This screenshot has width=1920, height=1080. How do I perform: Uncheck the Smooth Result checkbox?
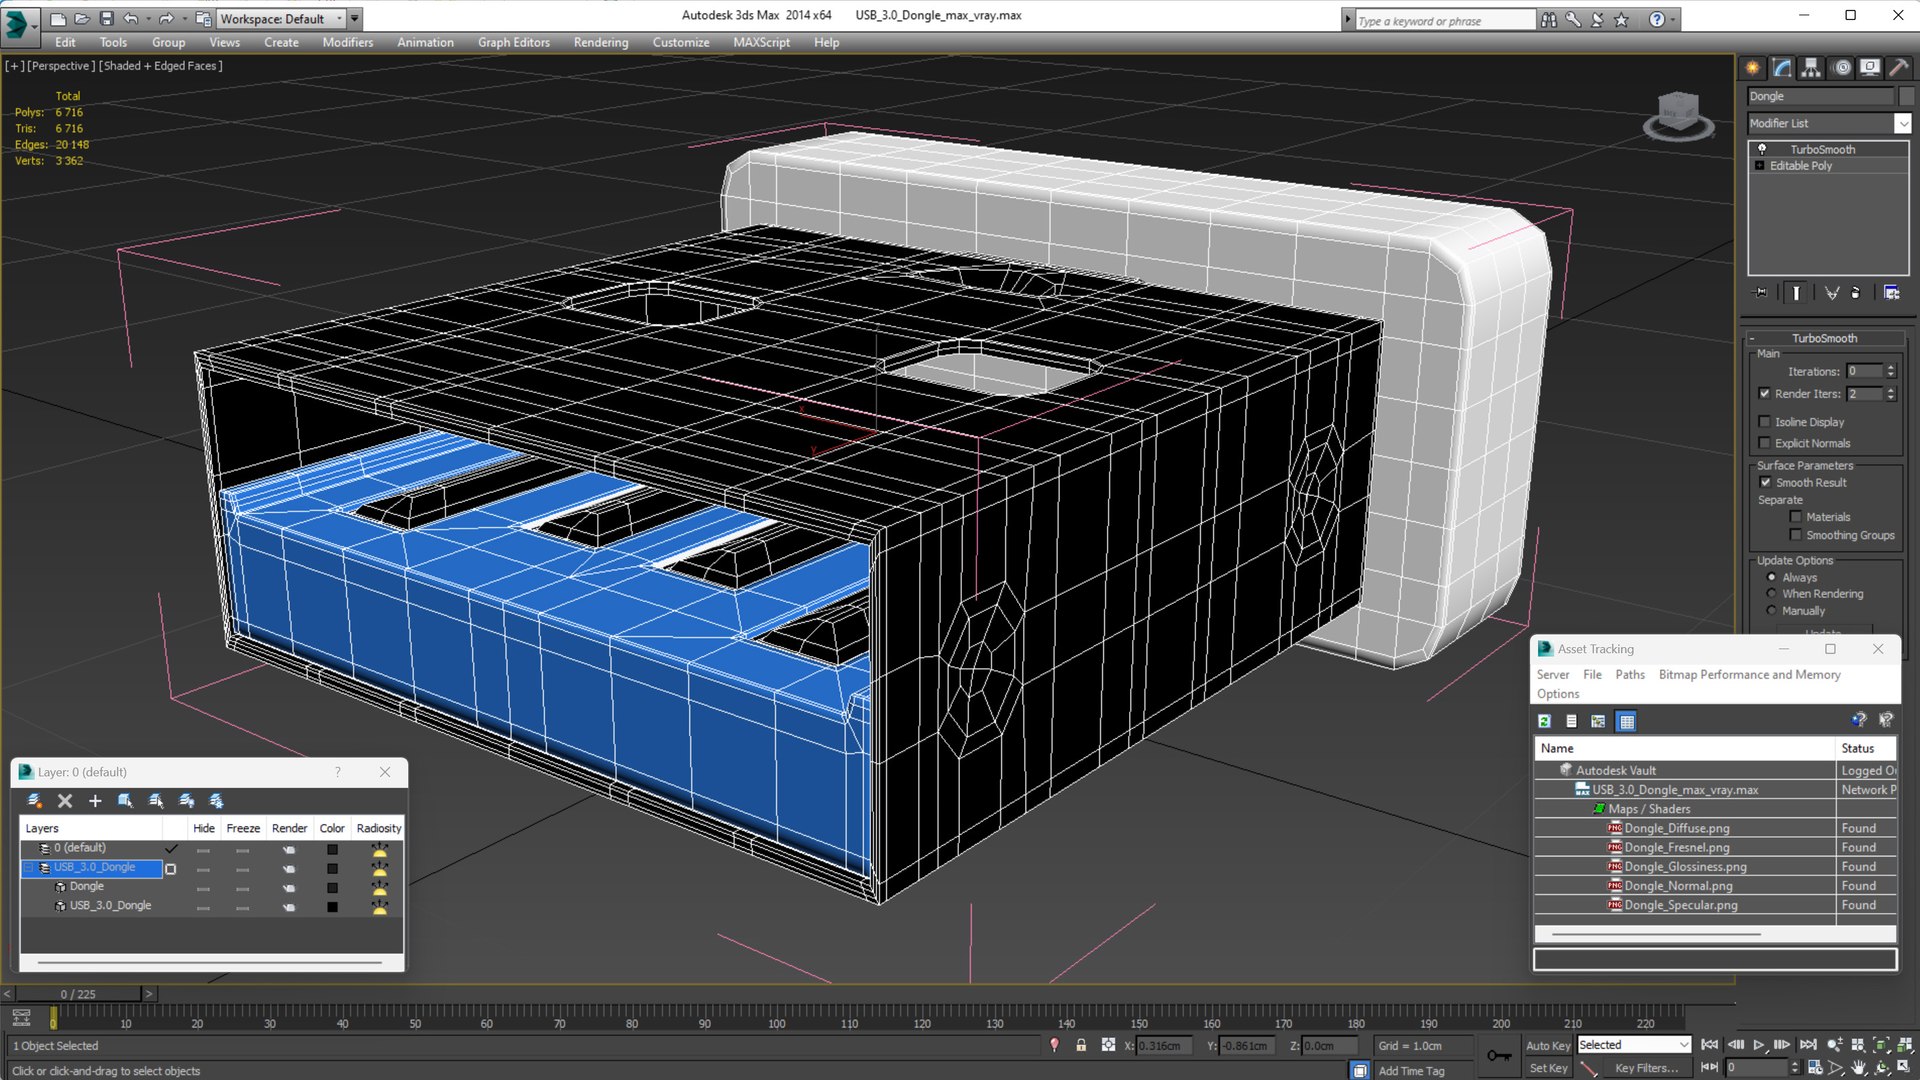point(1765,483)
